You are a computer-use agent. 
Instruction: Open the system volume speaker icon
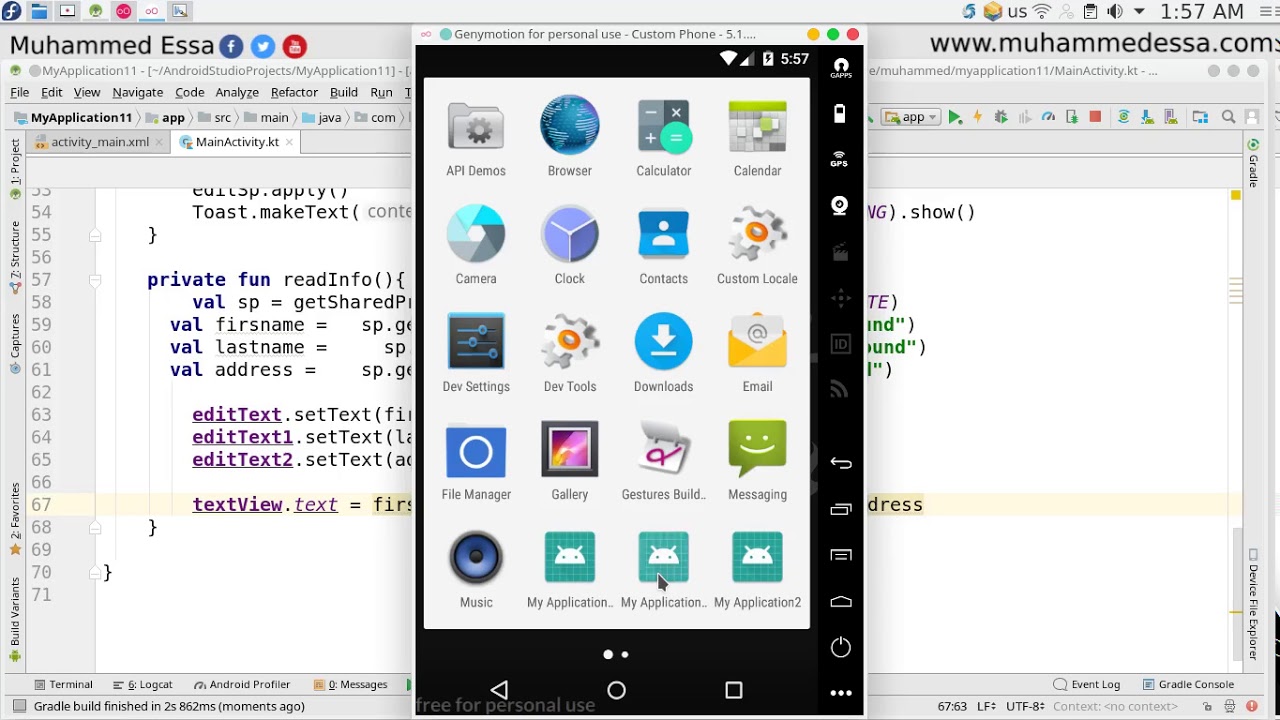click(1114, 12)
